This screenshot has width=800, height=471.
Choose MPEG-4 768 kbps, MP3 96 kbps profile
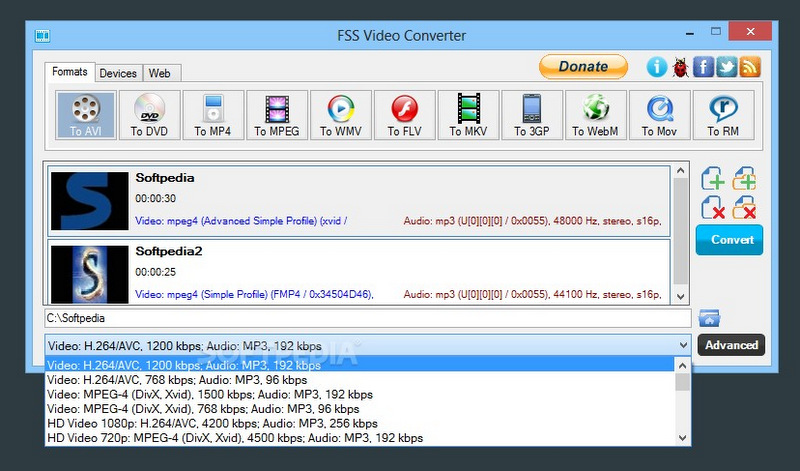coord(360,409)
